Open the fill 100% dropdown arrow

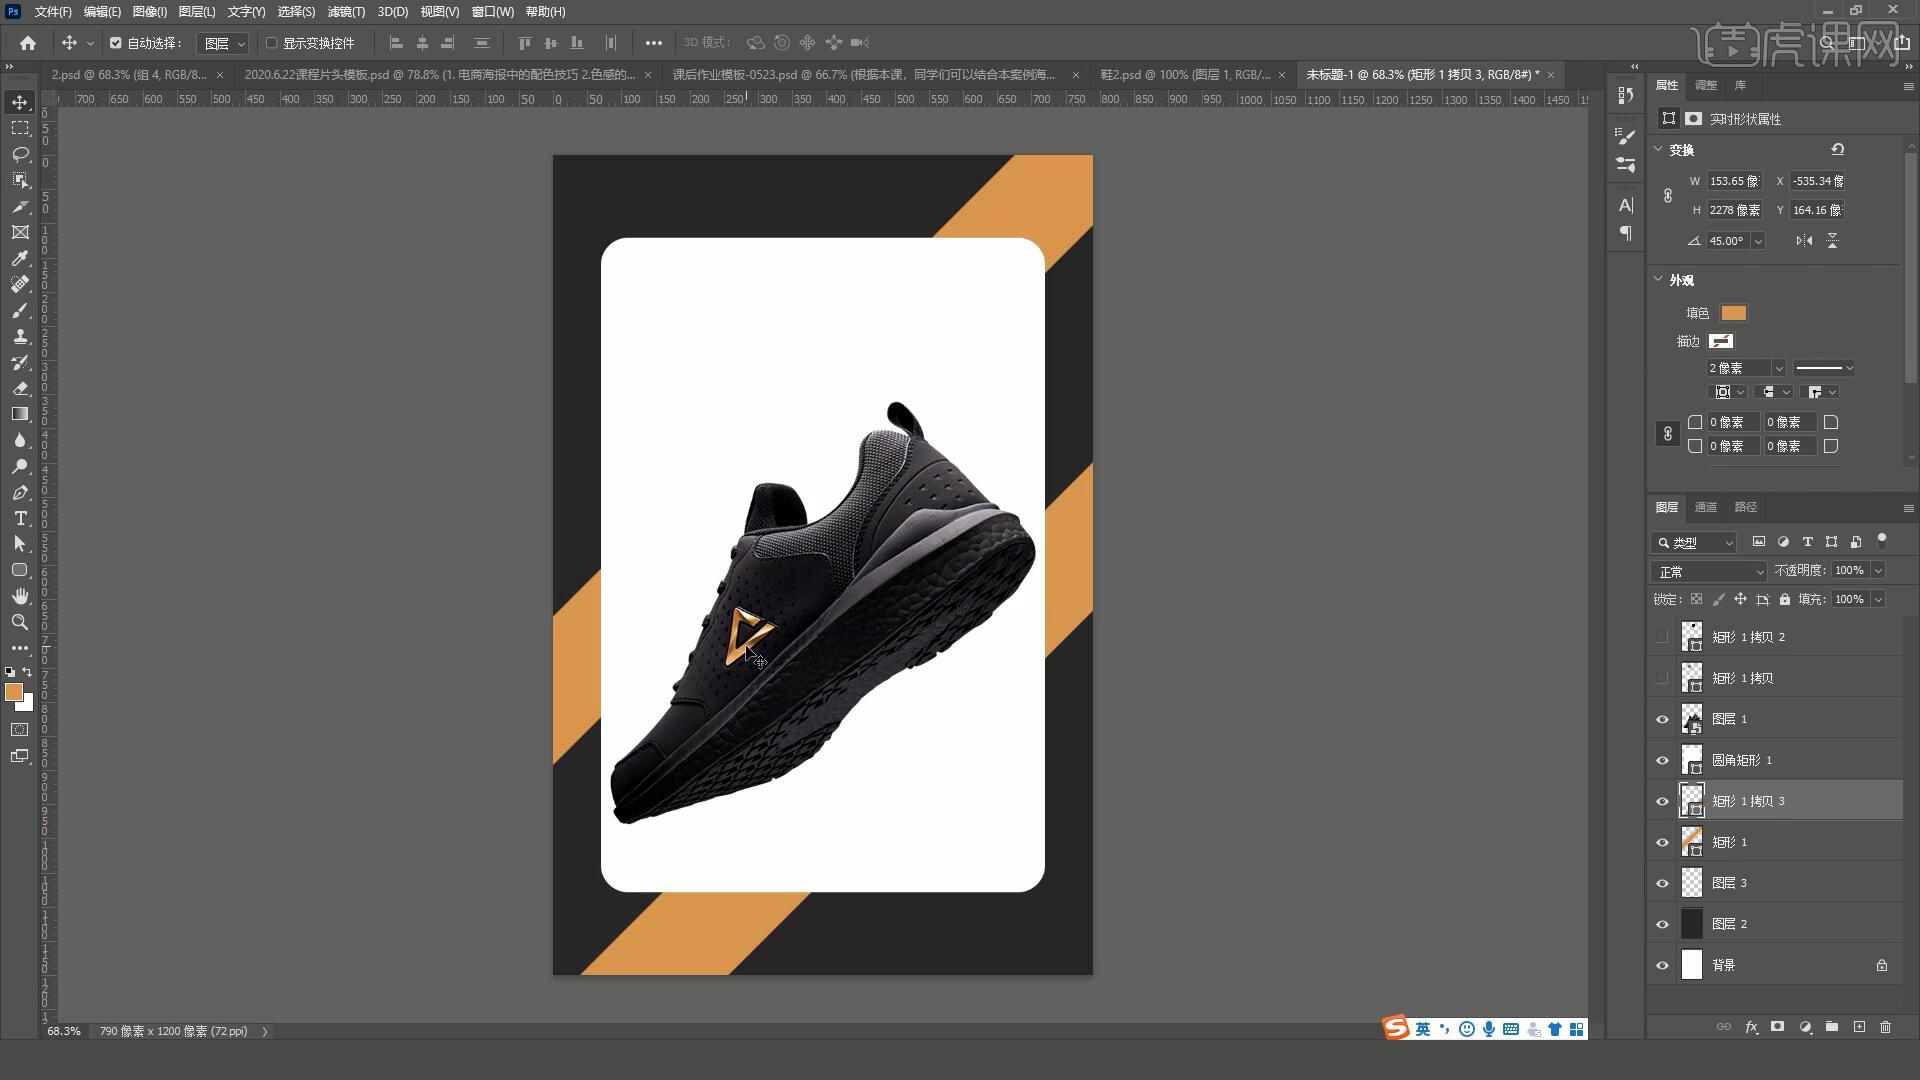coord(1878,599)
